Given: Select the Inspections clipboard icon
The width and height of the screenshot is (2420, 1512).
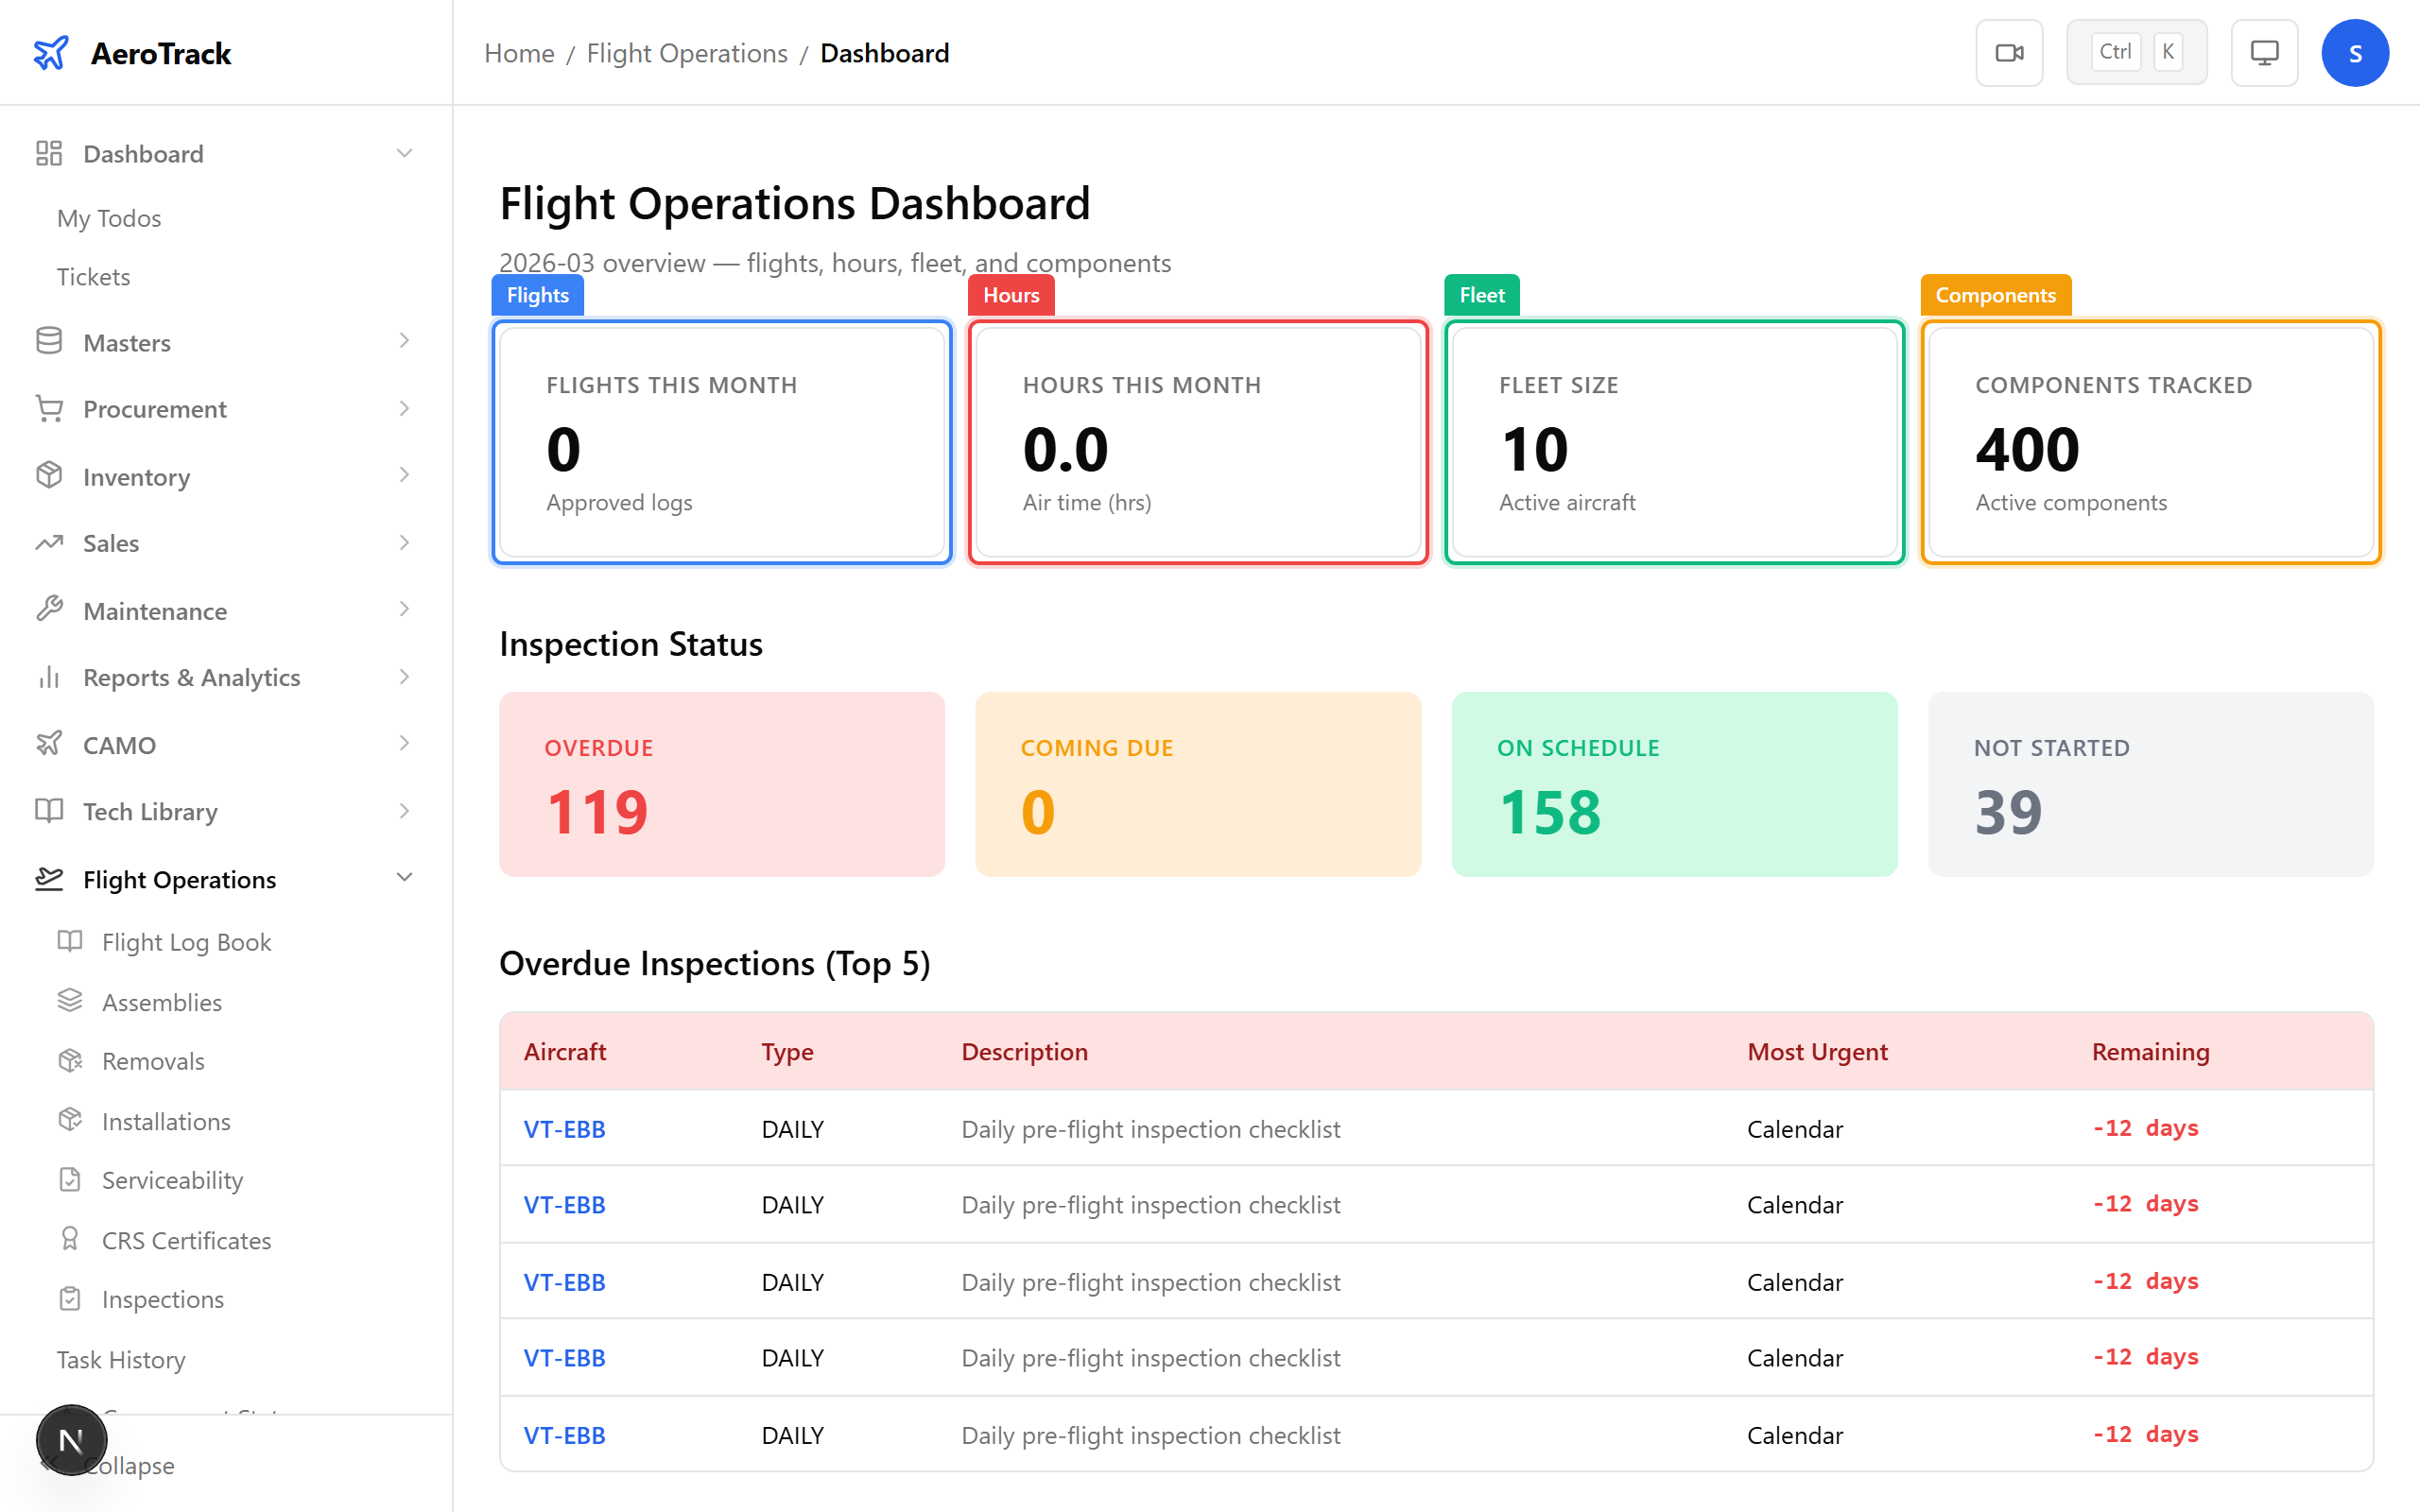Looking at the screenshot, I should 70,1298.
